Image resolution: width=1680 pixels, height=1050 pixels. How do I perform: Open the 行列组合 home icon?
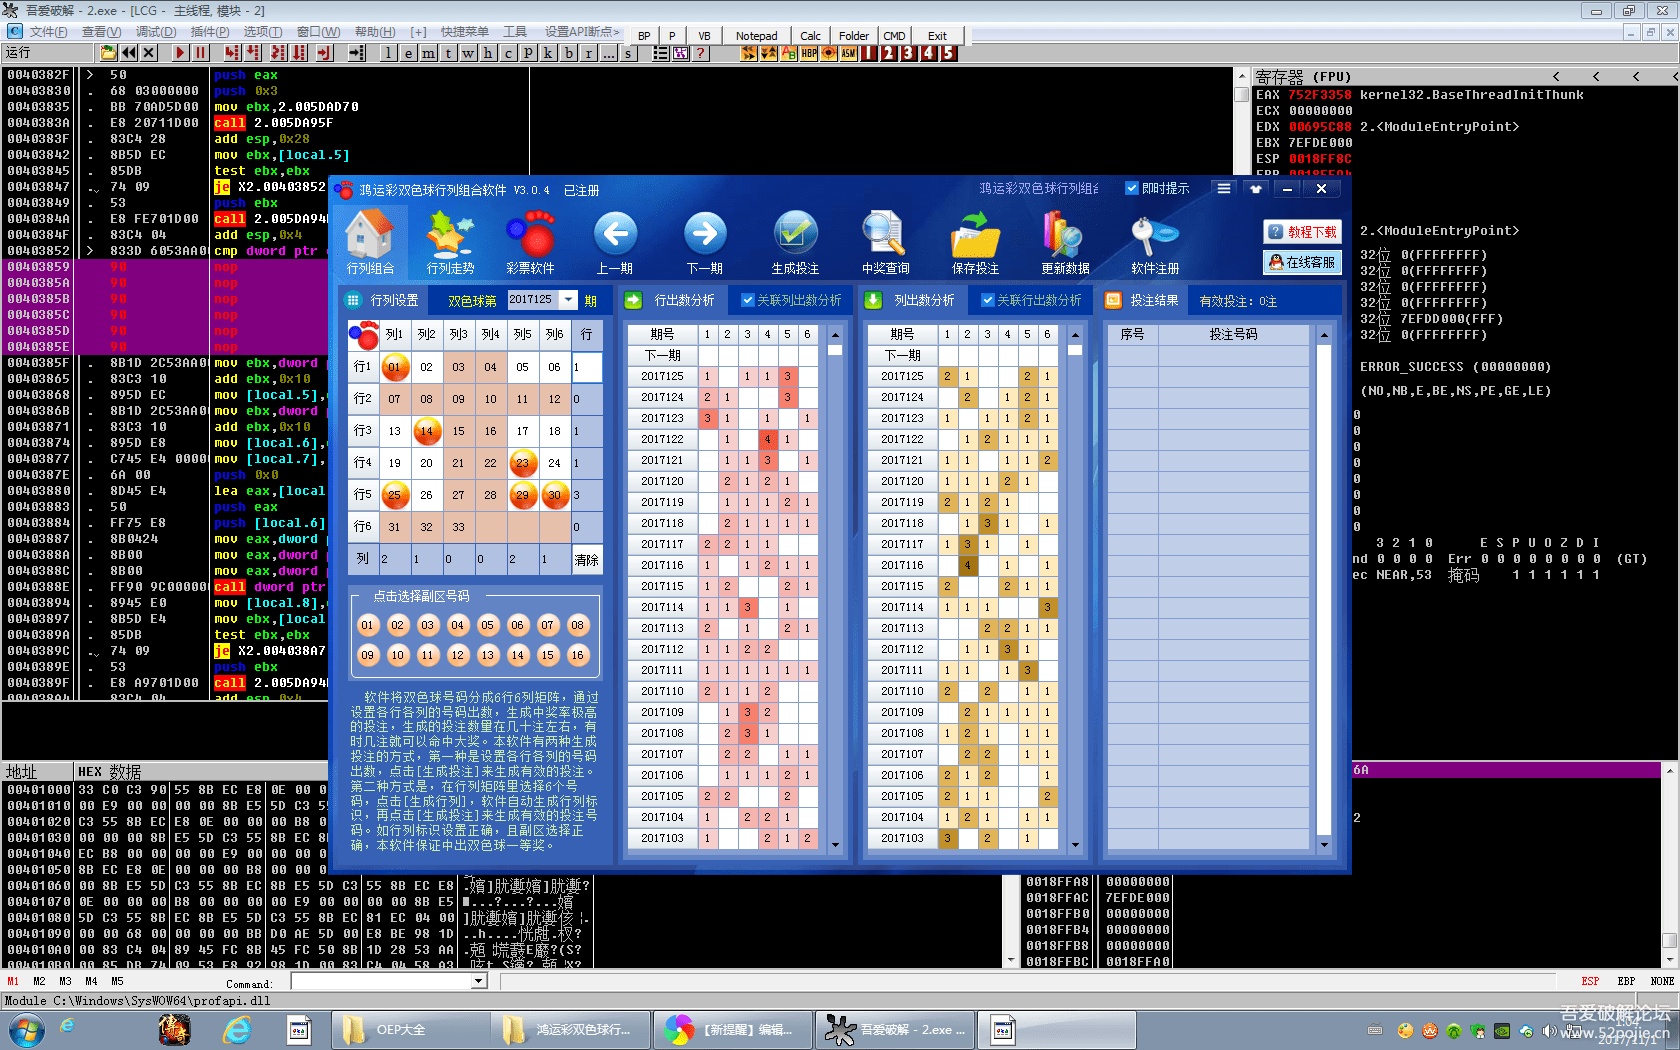(370, 240)
